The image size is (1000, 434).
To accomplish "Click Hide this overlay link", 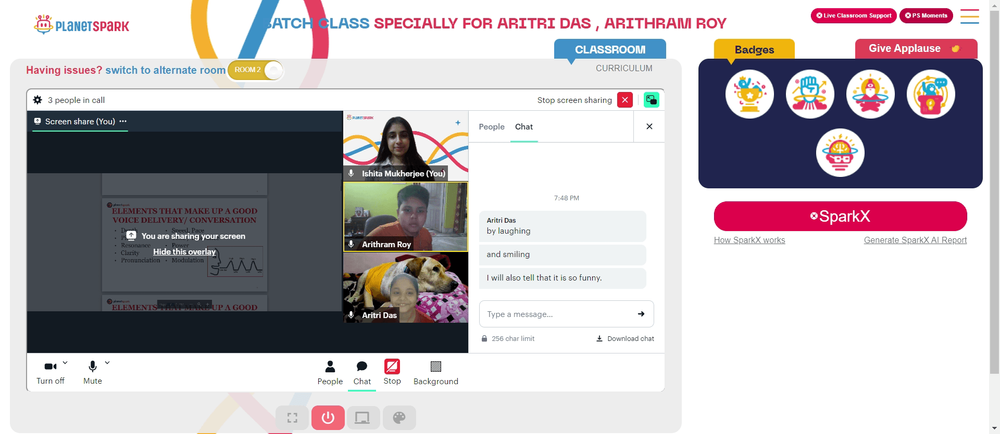I will (184, 252).
